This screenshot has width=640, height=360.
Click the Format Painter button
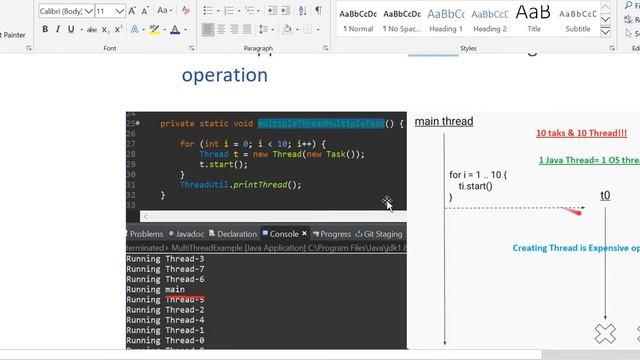click(x=13, y=35)
